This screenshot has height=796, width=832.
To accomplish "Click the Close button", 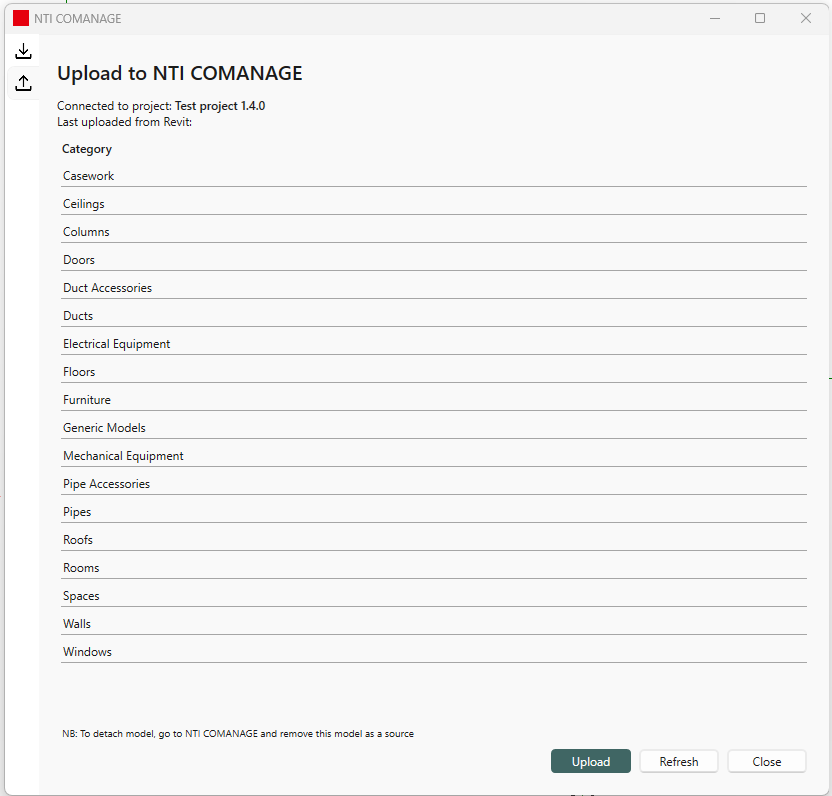I will coord(767,761).
